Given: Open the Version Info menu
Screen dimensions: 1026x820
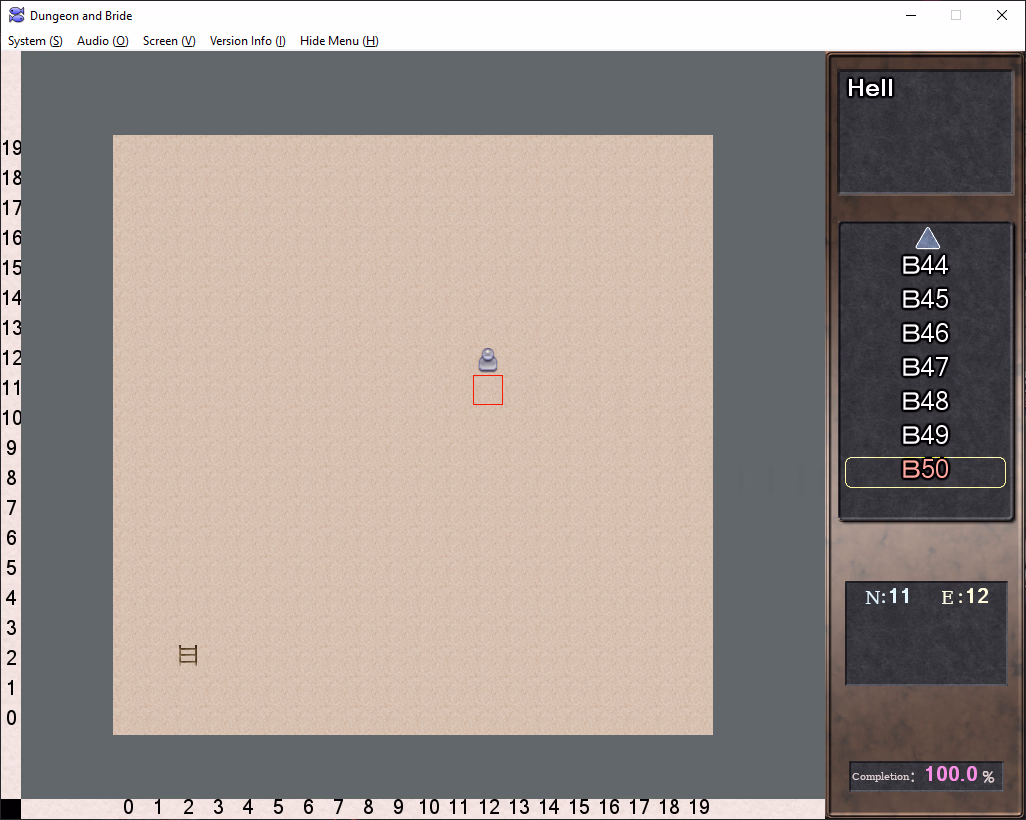Looking at the screenshot, I should click(x=247, y=41).
